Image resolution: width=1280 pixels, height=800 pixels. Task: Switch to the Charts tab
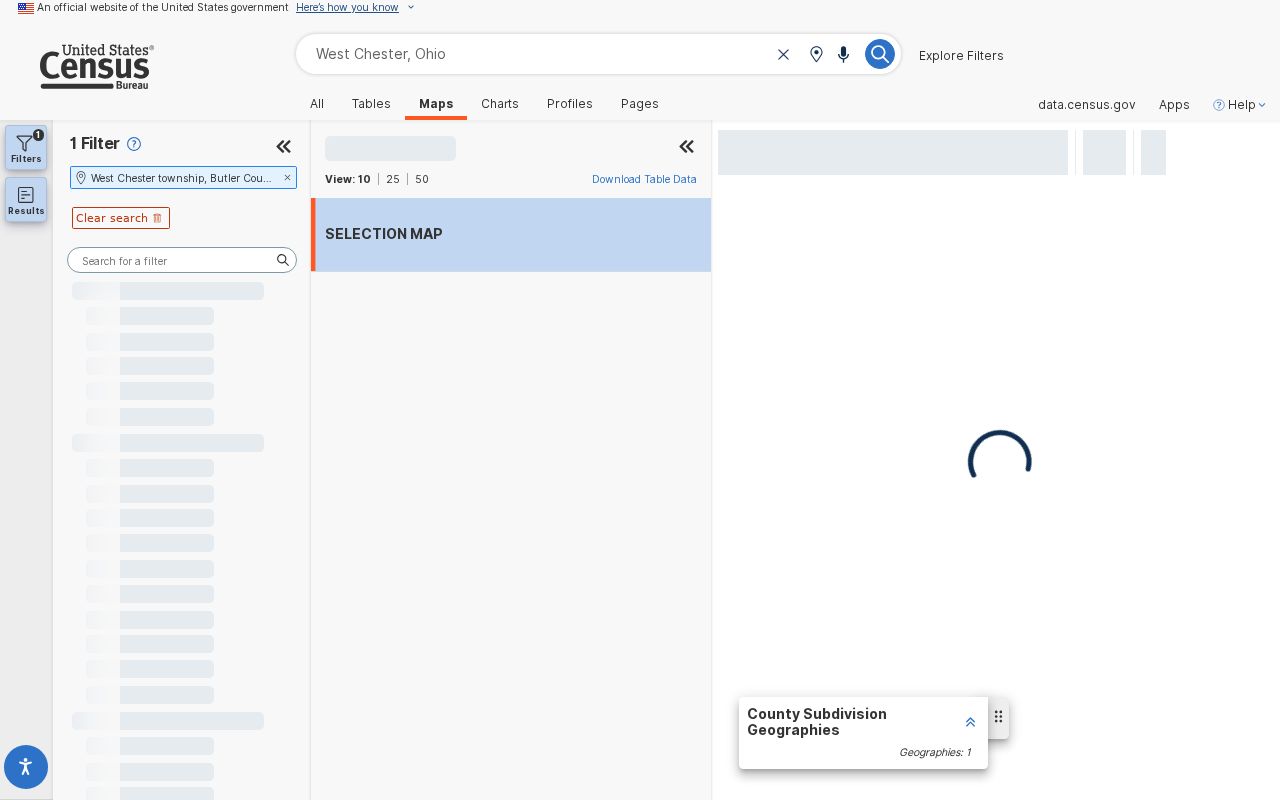(x=500, y=104)
